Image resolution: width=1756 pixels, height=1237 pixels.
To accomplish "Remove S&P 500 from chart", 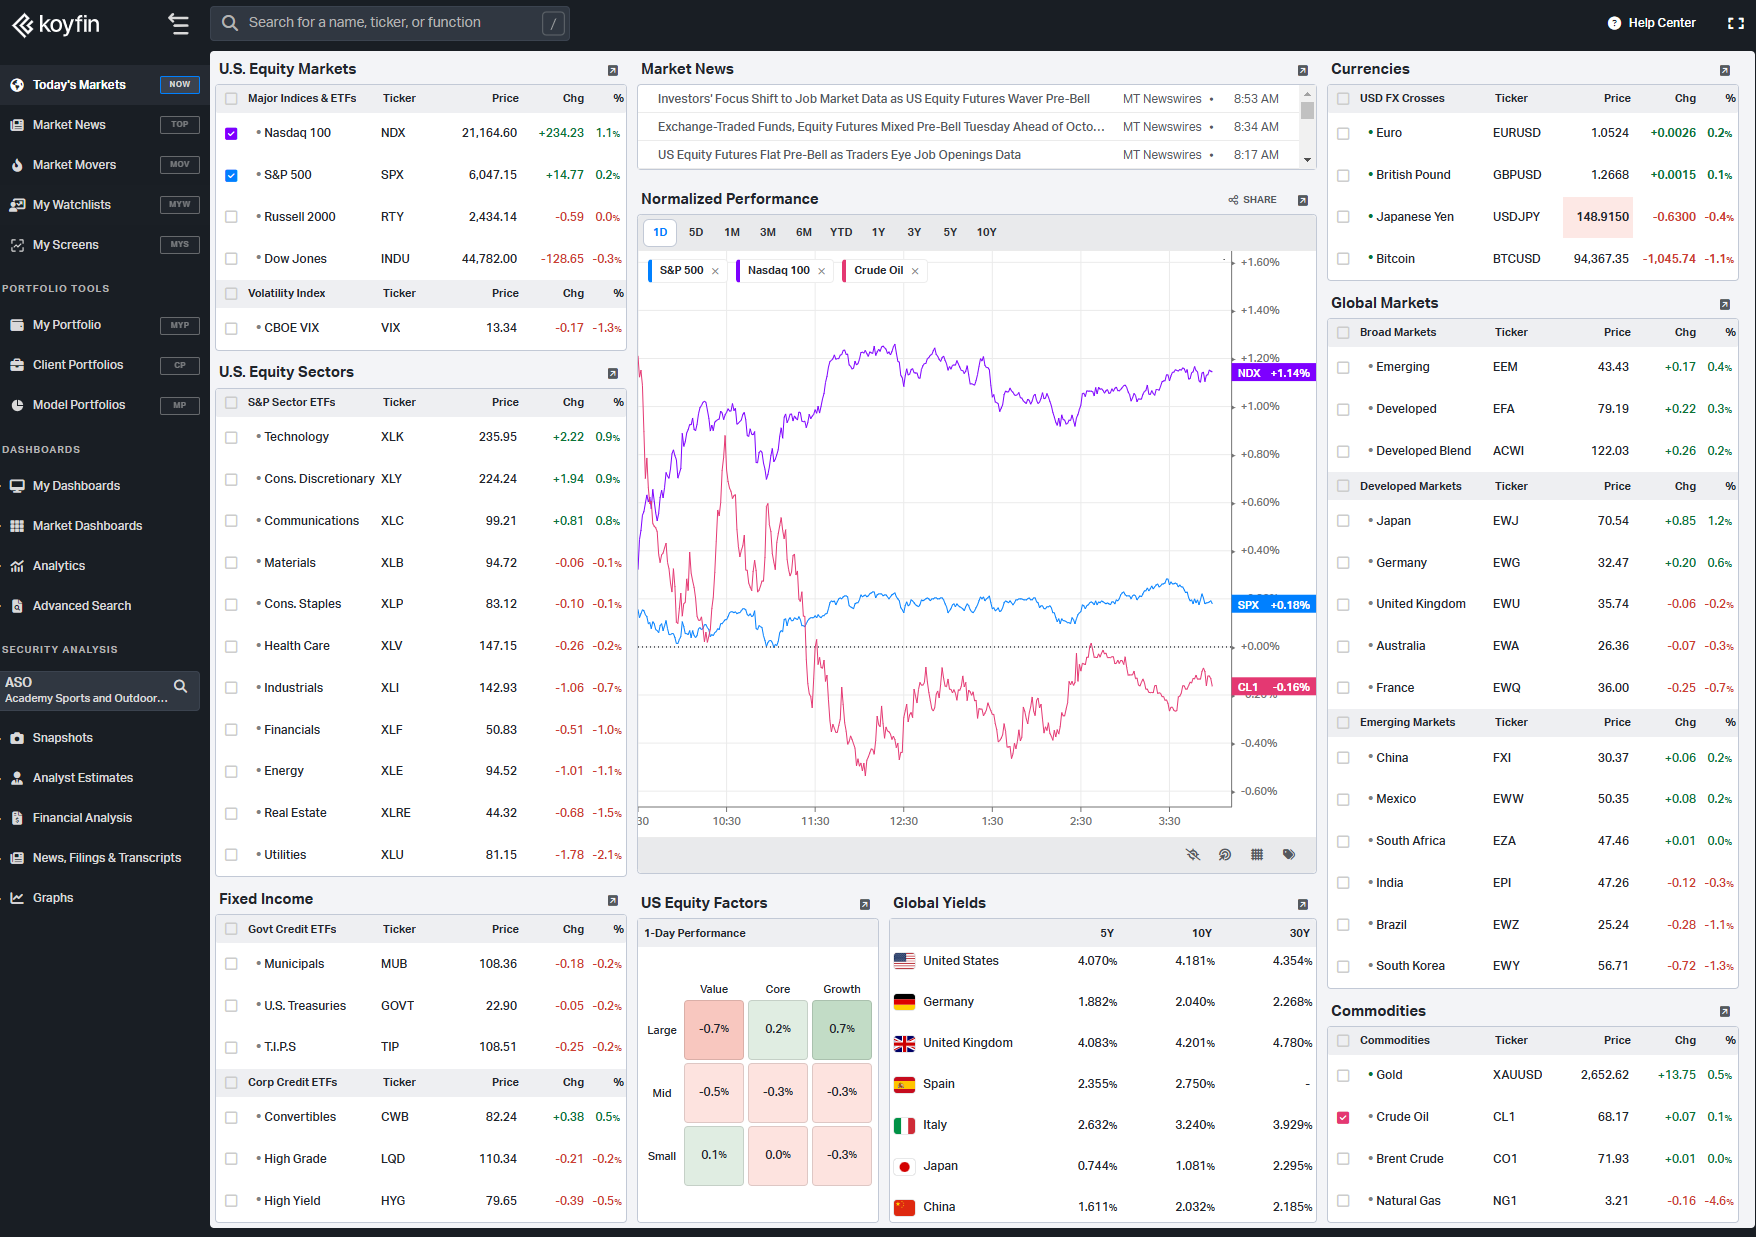I will click(x=715, y=271).
